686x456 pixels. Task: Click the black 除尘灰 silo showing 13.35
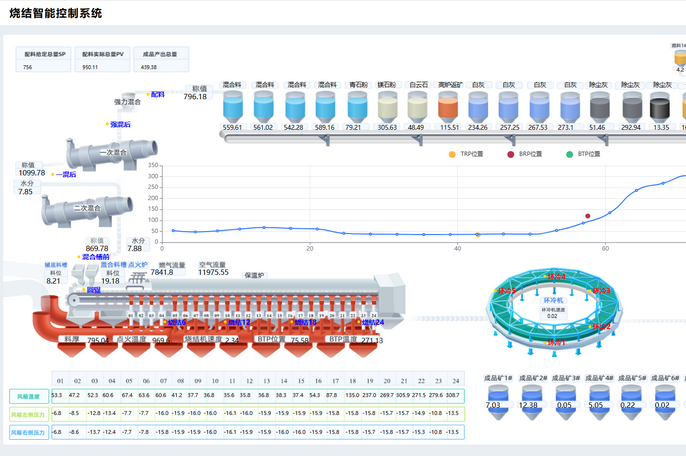point(660,106)
